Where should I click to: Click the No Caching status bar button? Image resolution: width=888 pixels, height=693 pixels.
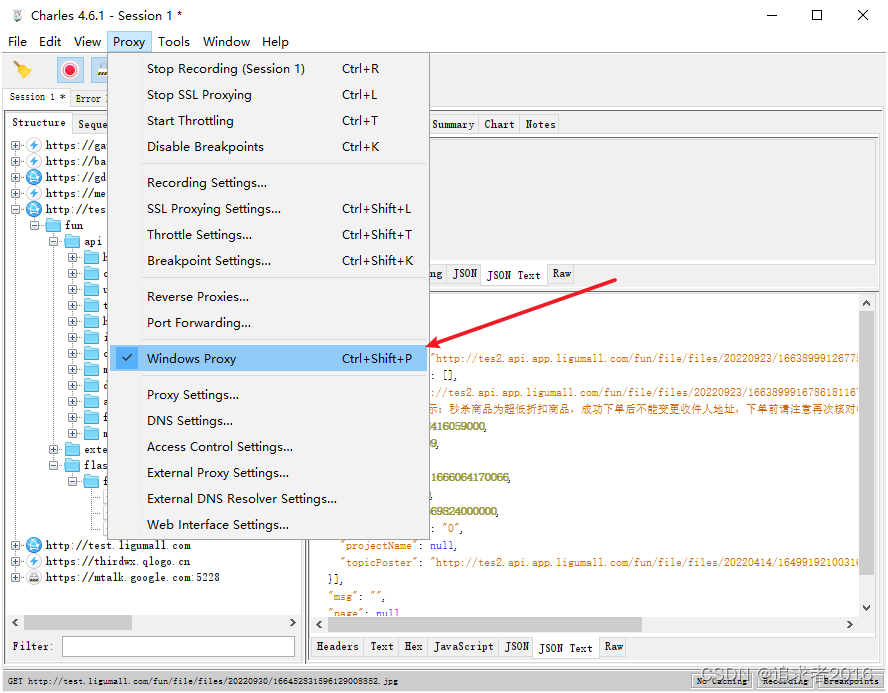[722, 681]
